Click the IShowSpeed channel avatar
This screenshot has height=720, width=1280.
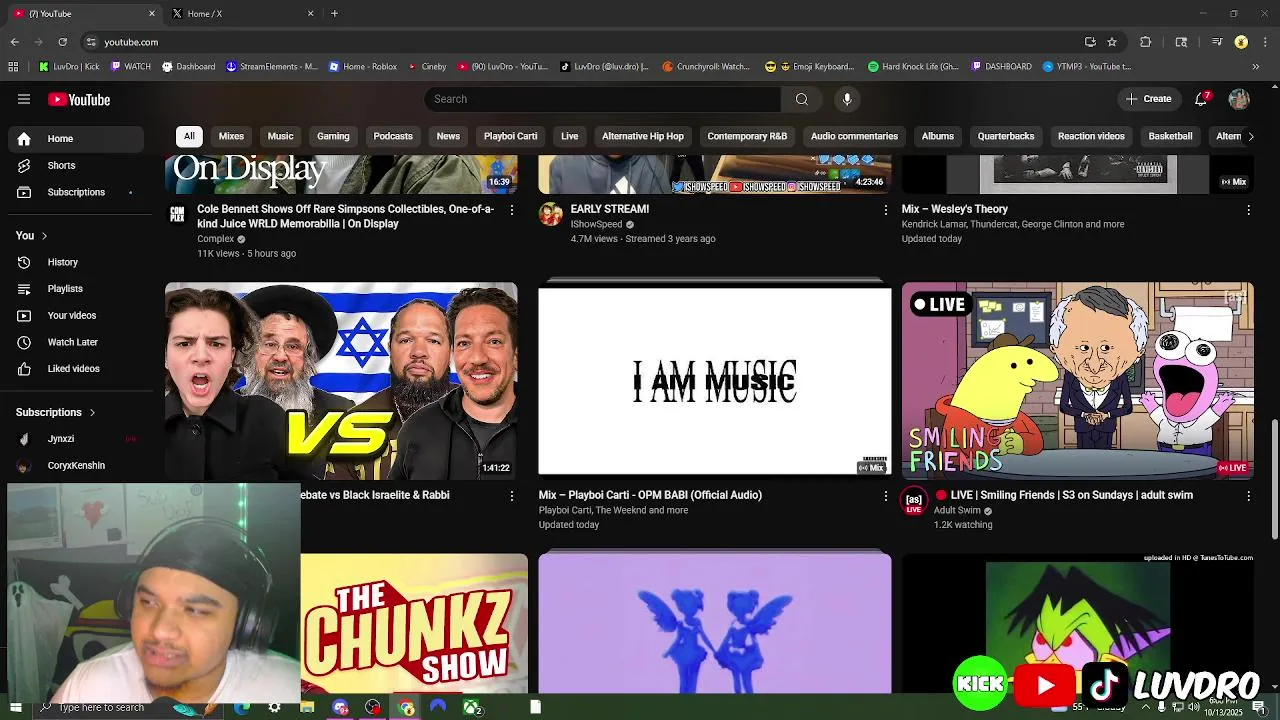coord(550,214)
